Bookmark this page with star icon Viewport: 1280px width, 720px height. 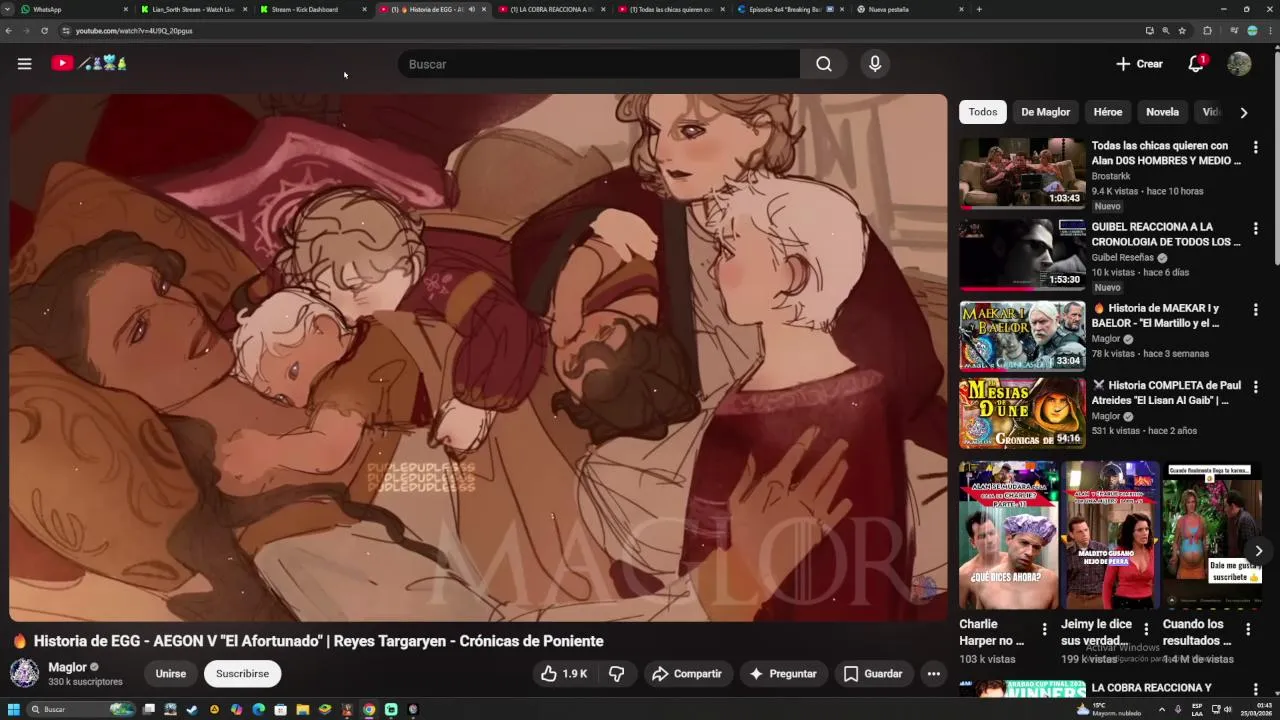[1182, 31]
